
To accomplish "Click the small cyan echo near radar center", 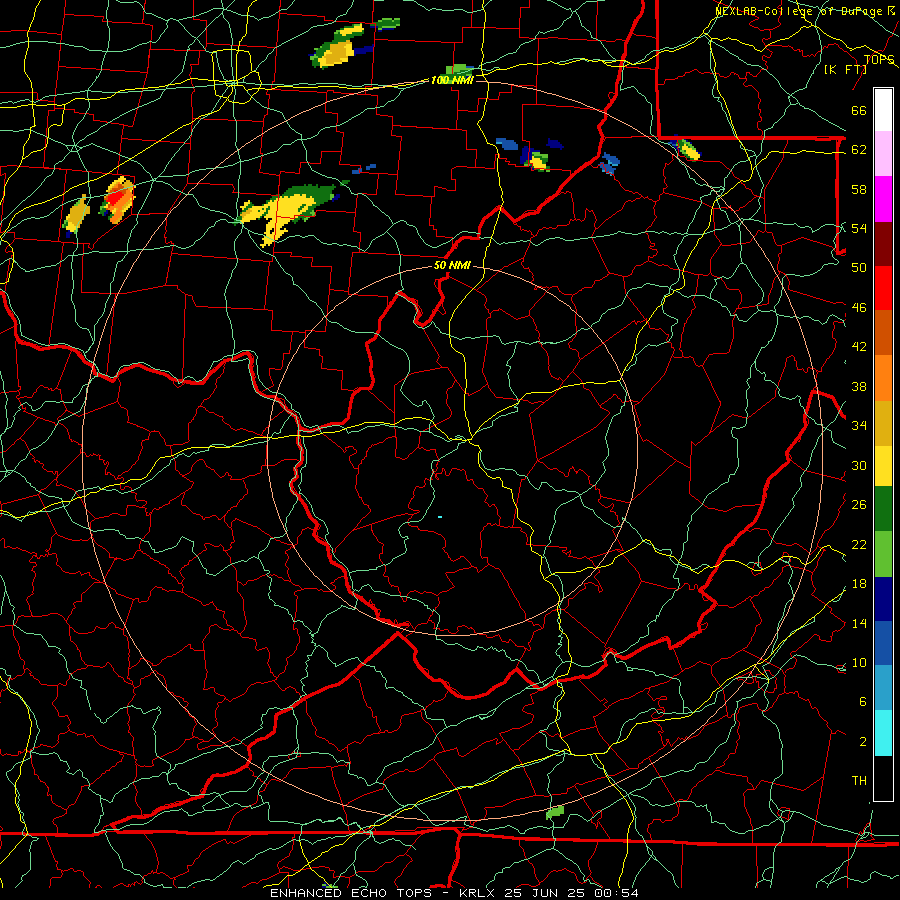I will click(x=440, y=517).
